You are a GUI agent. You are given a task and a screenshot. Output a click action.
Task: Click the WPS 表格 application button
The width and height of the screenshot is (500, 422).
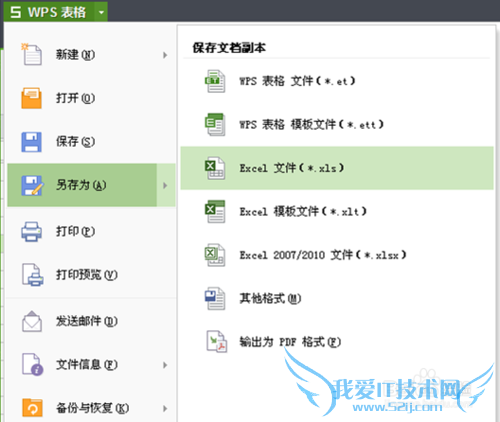click(x=49, y=12)
